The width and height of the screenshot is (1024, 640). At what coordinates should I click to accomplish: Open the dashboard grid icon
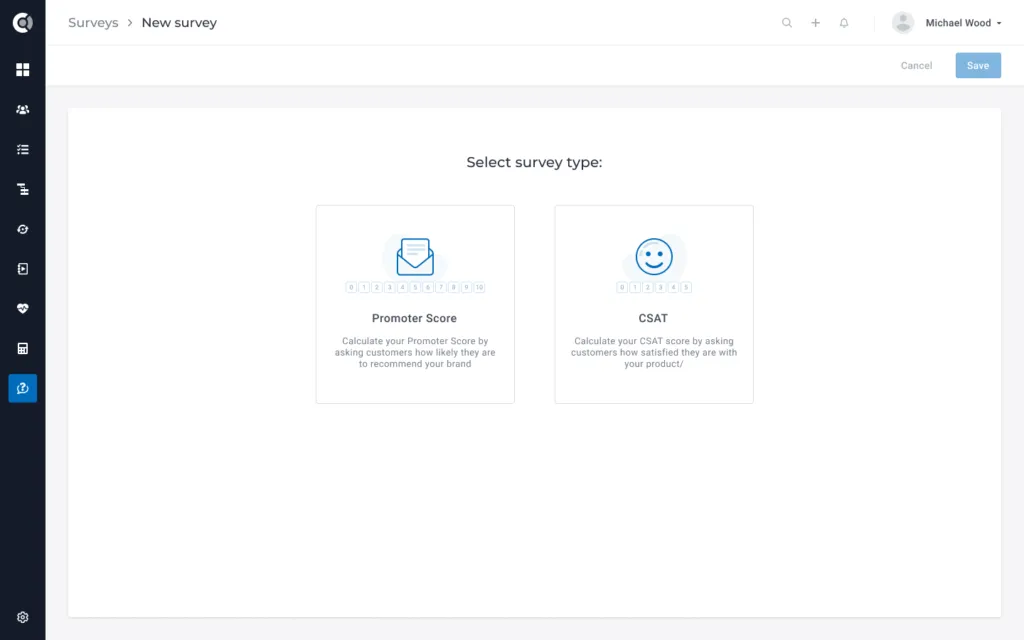(23, 69)
